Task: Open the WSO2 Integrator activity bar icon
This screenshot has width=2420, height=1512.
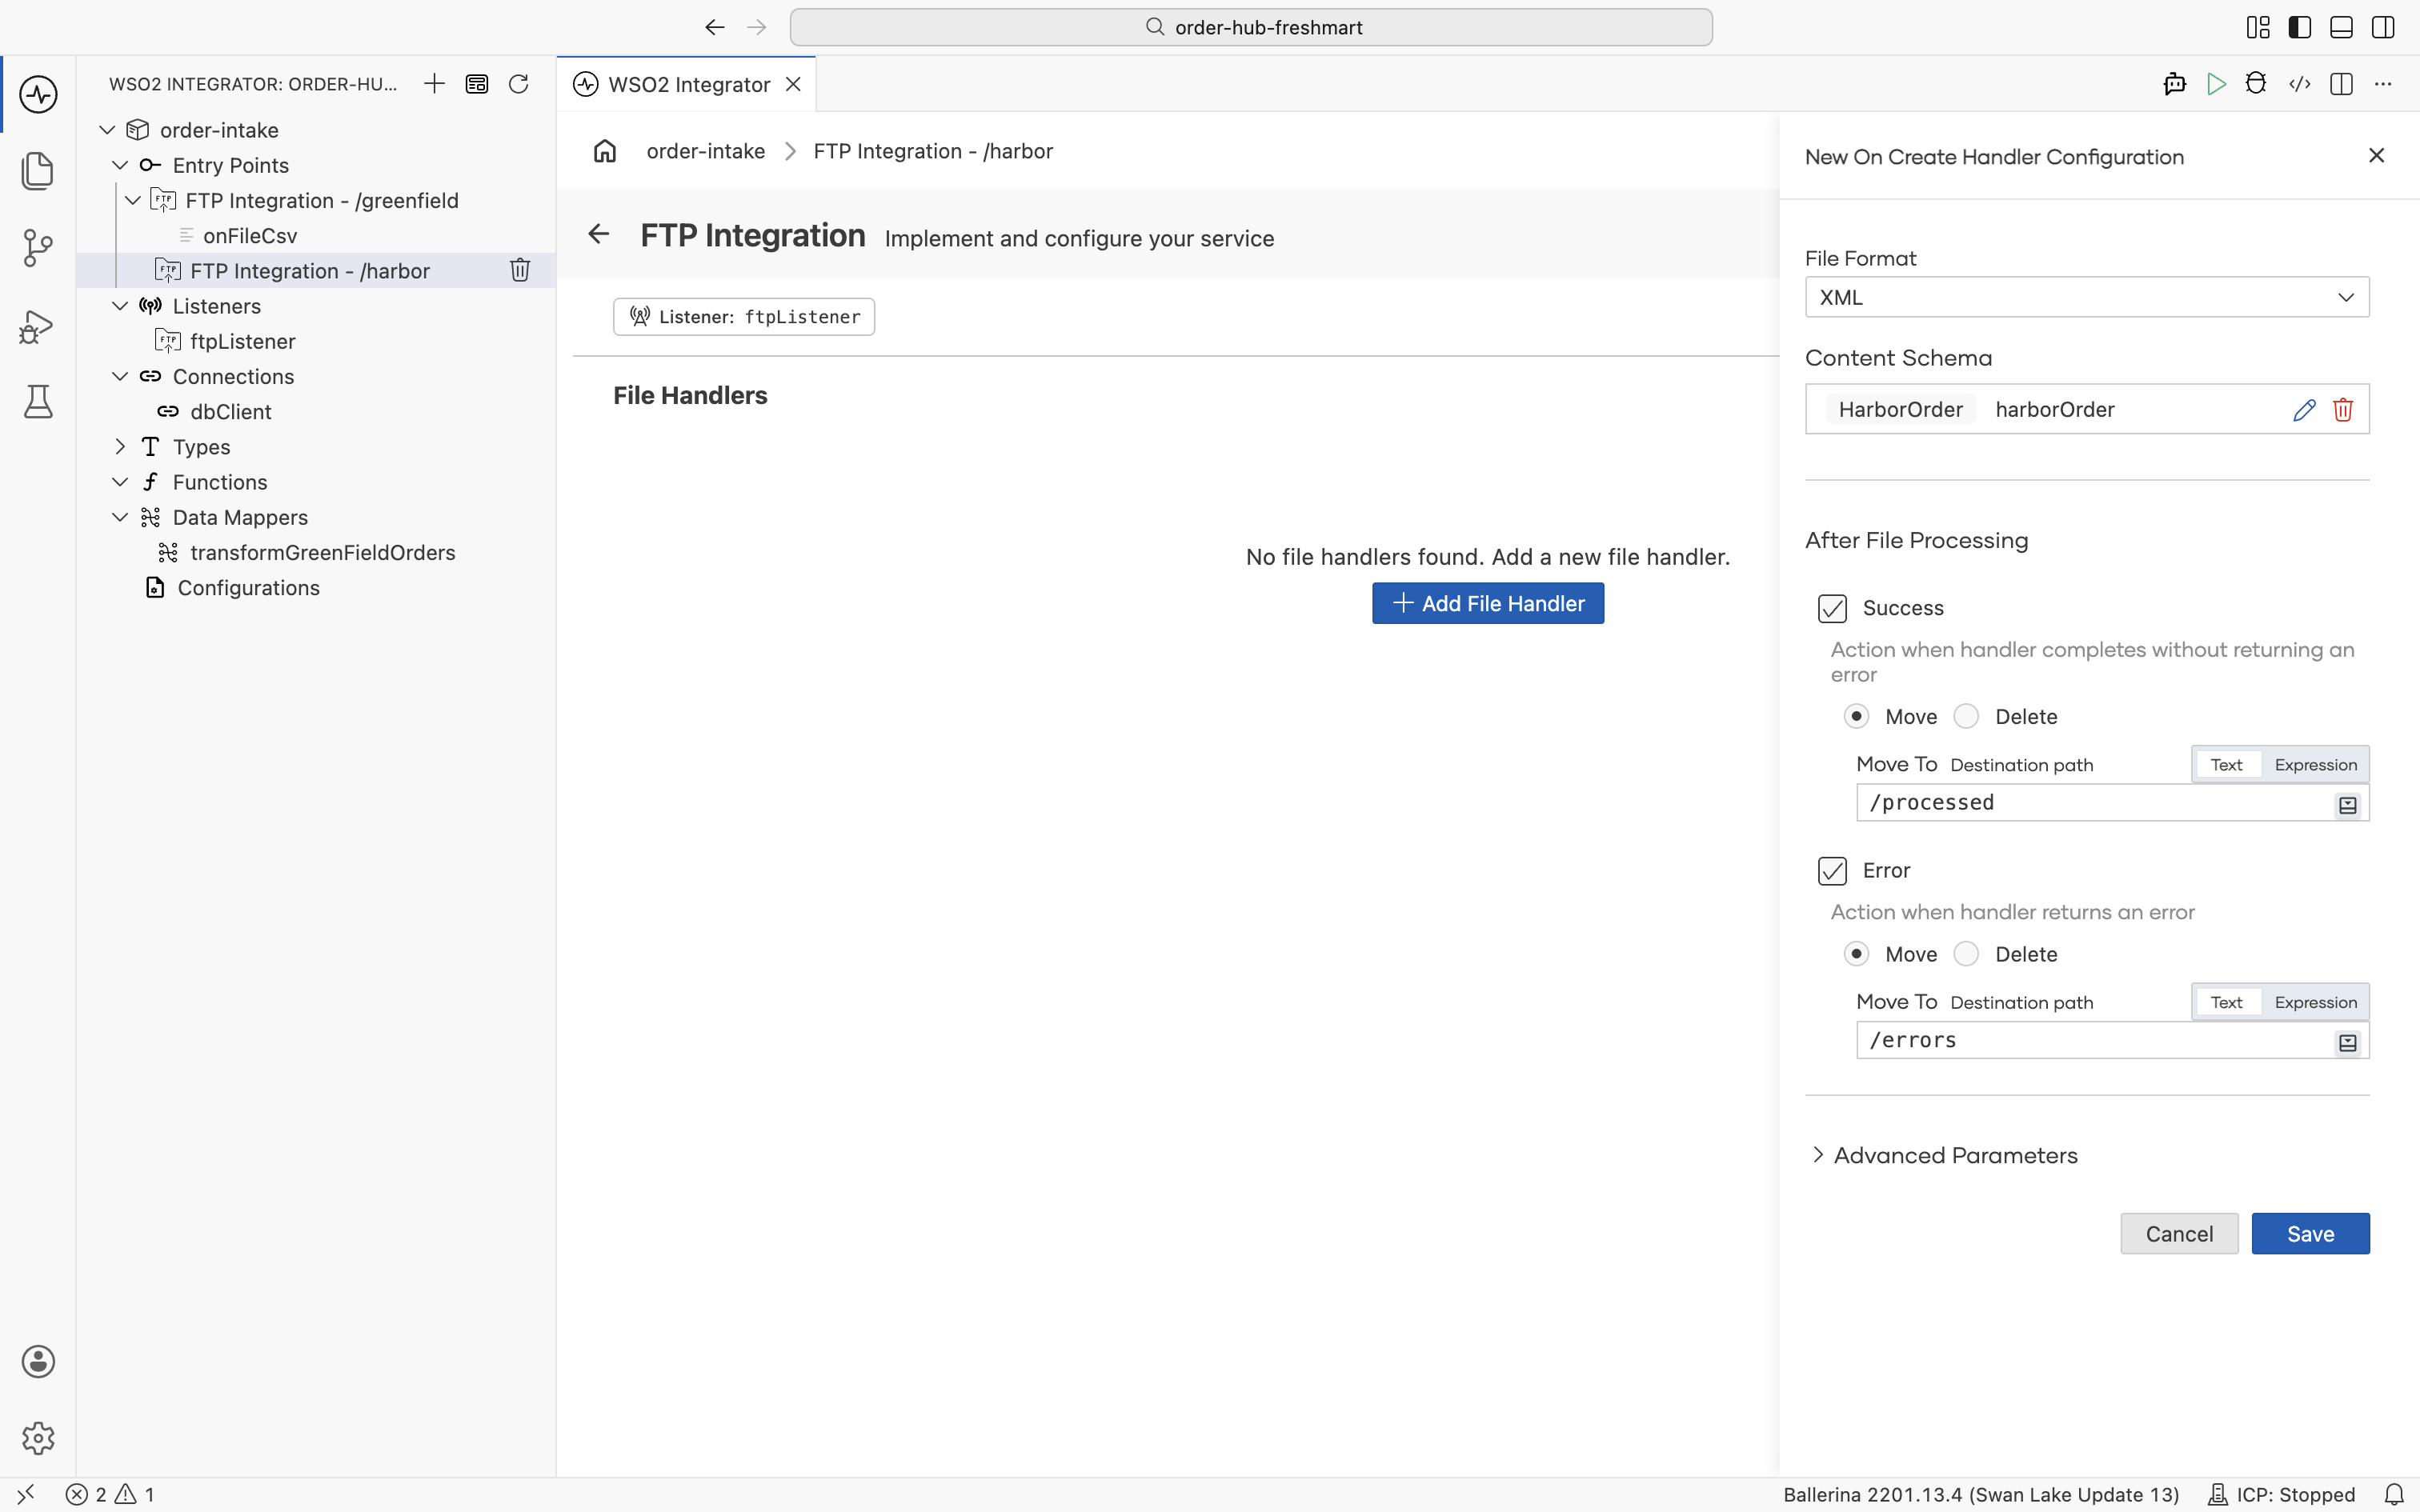Action: [x=38, y=94]
